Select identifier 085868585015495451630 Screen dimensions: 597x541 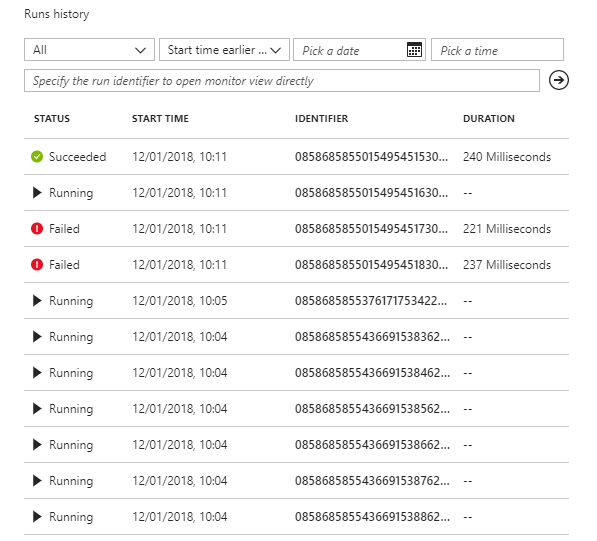(x=371, y=193)
